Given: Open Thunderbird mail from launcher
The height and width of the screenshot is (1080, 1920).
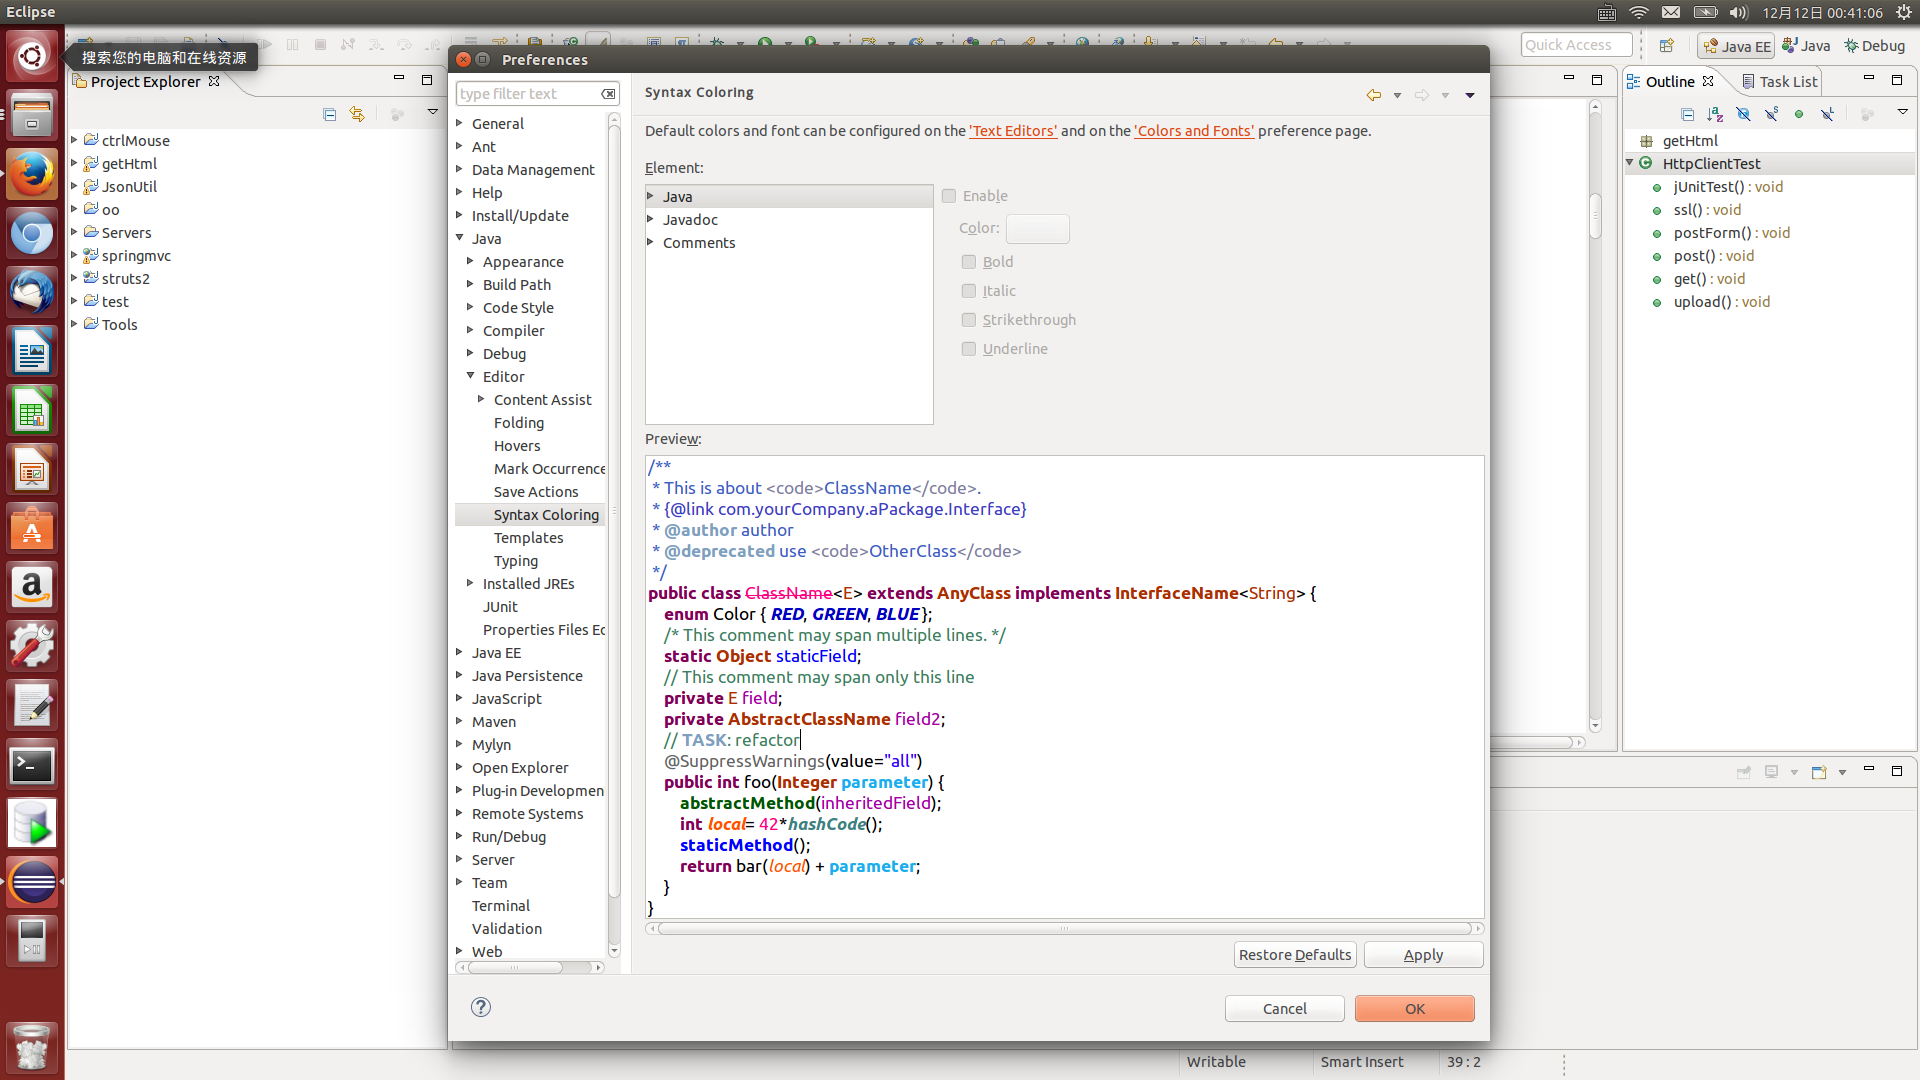Looking at the screenshot, I should (x=32, y=293).
